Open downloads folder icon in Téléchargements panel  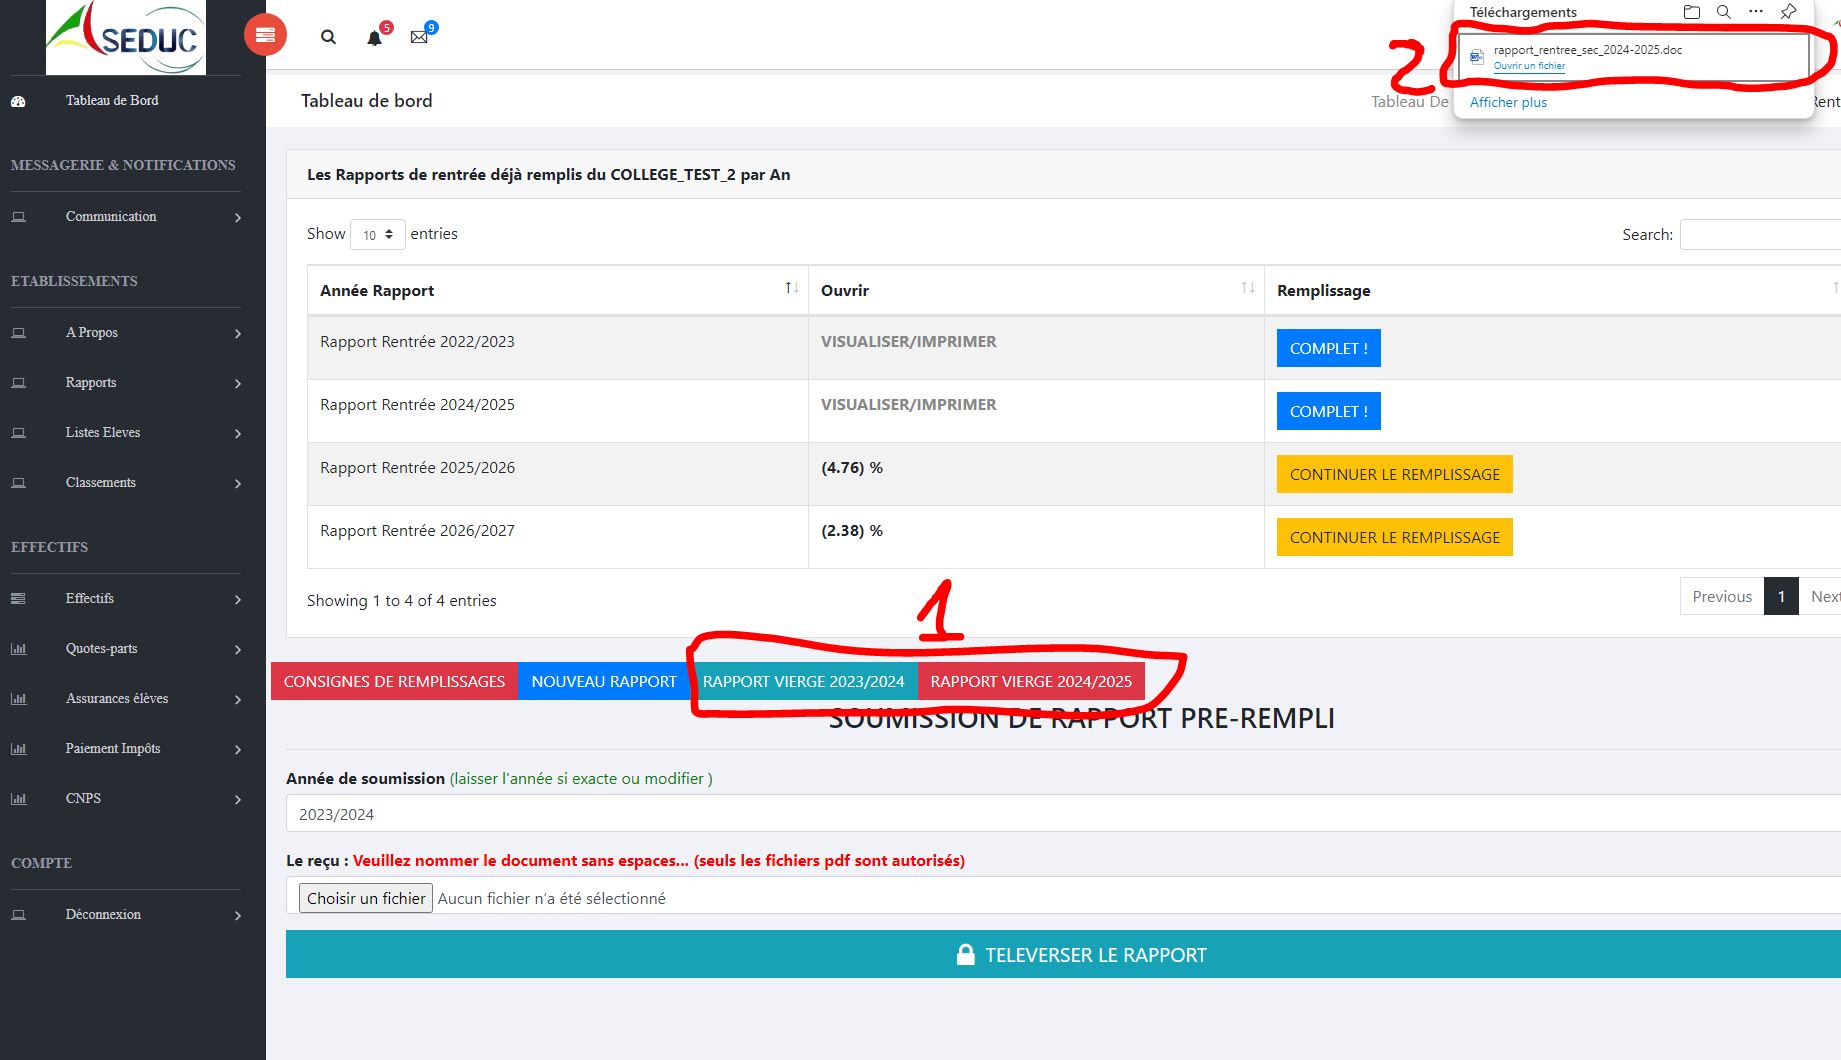[1691, 12]
